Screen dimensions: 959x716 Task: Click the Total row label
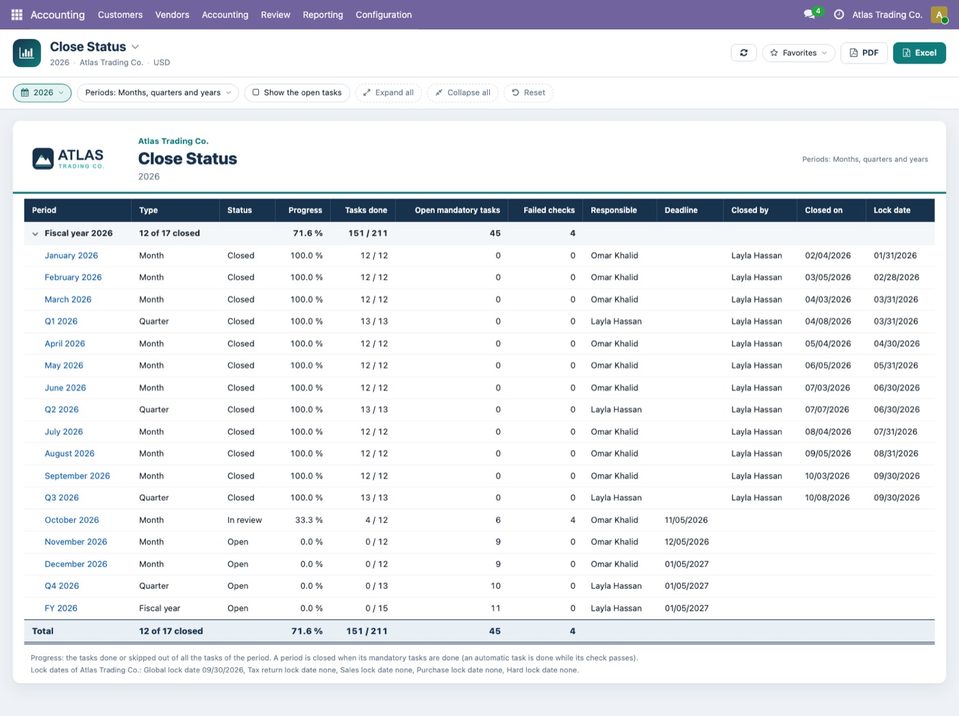click(43, 631)
